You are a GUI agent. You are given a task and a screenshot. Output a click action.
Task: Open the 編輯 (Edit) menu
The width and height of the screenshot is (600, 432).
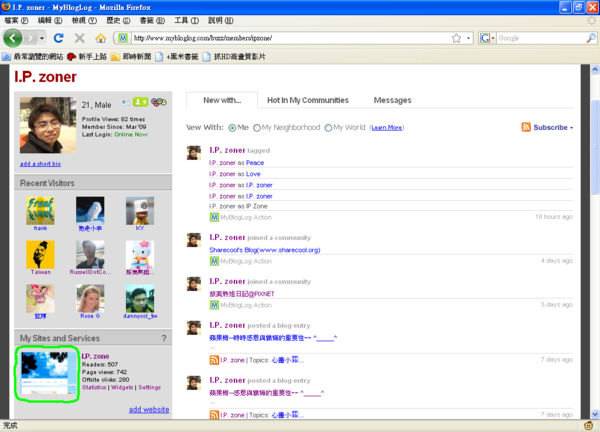click(x=50, y=20)
